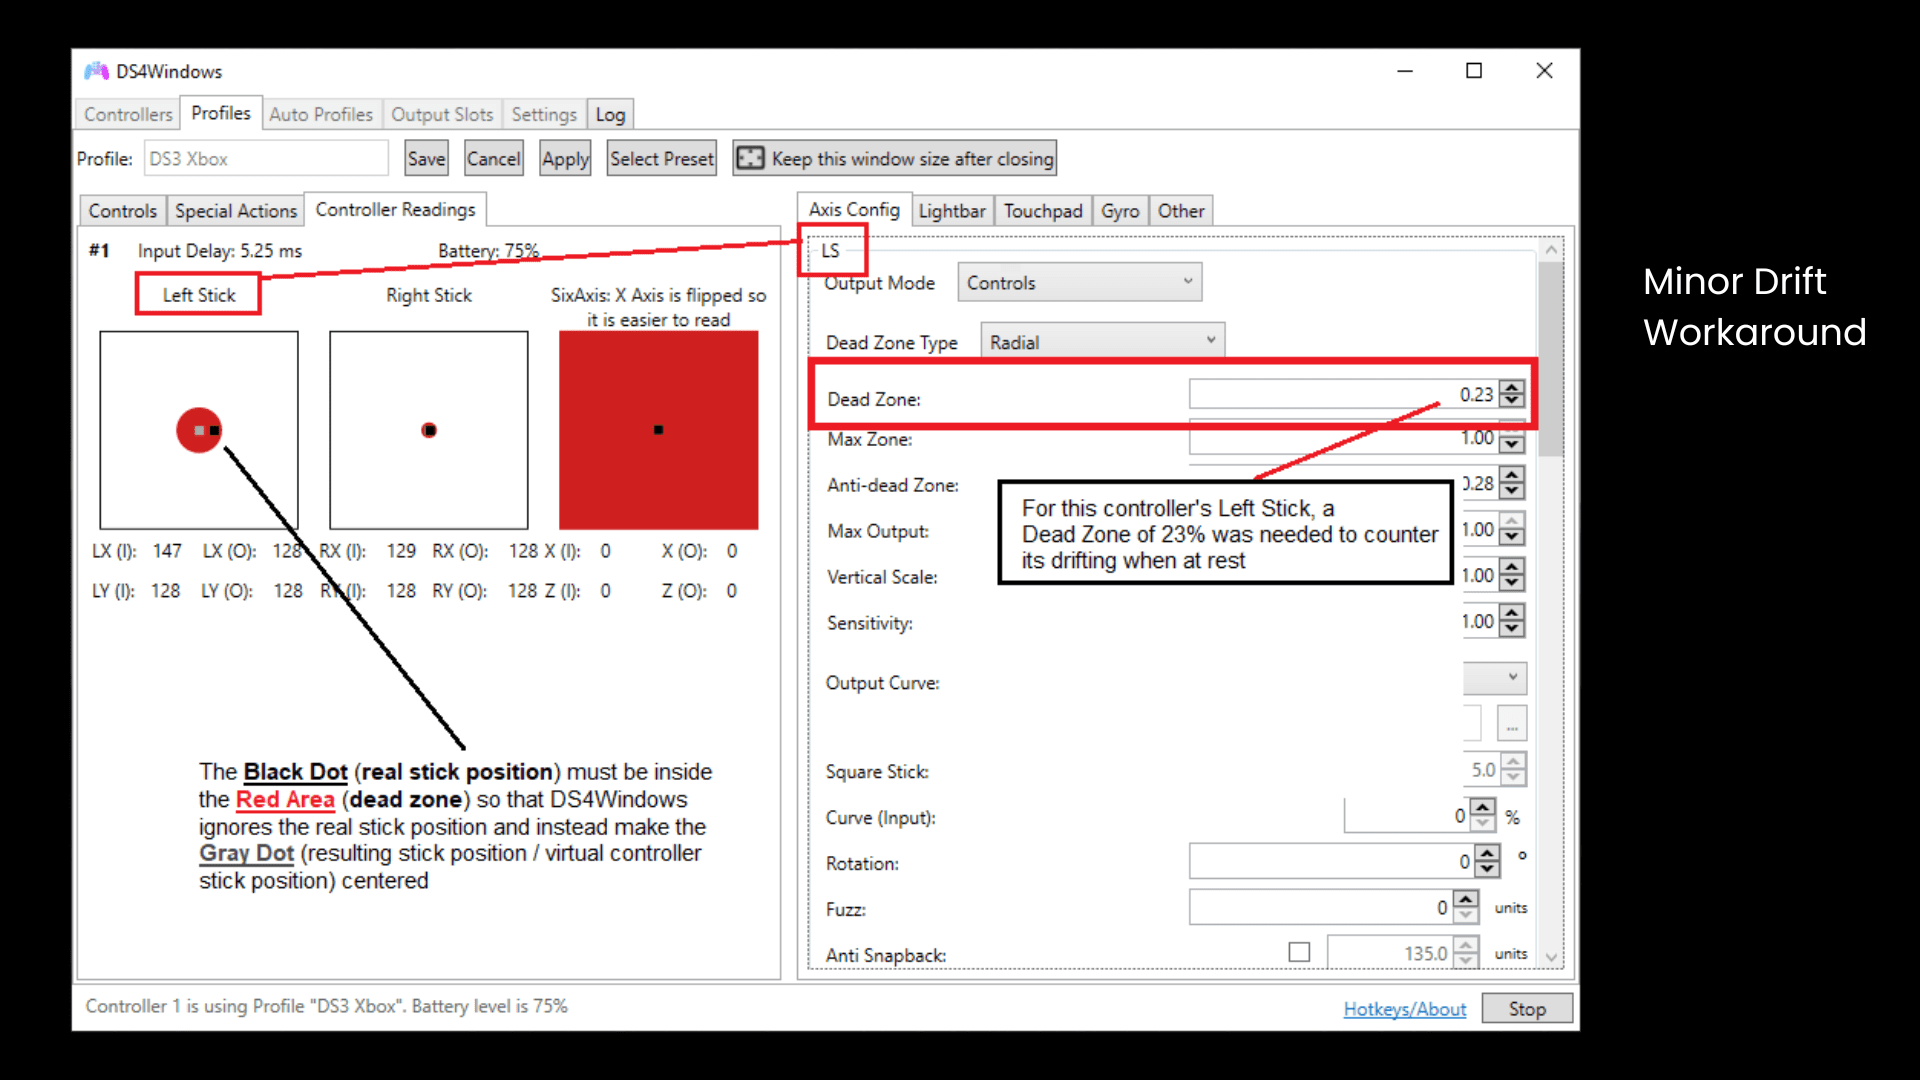The image size is (1920, 1080).
Task: Increase the Curve (Input) percentage
Action: 1483,808
